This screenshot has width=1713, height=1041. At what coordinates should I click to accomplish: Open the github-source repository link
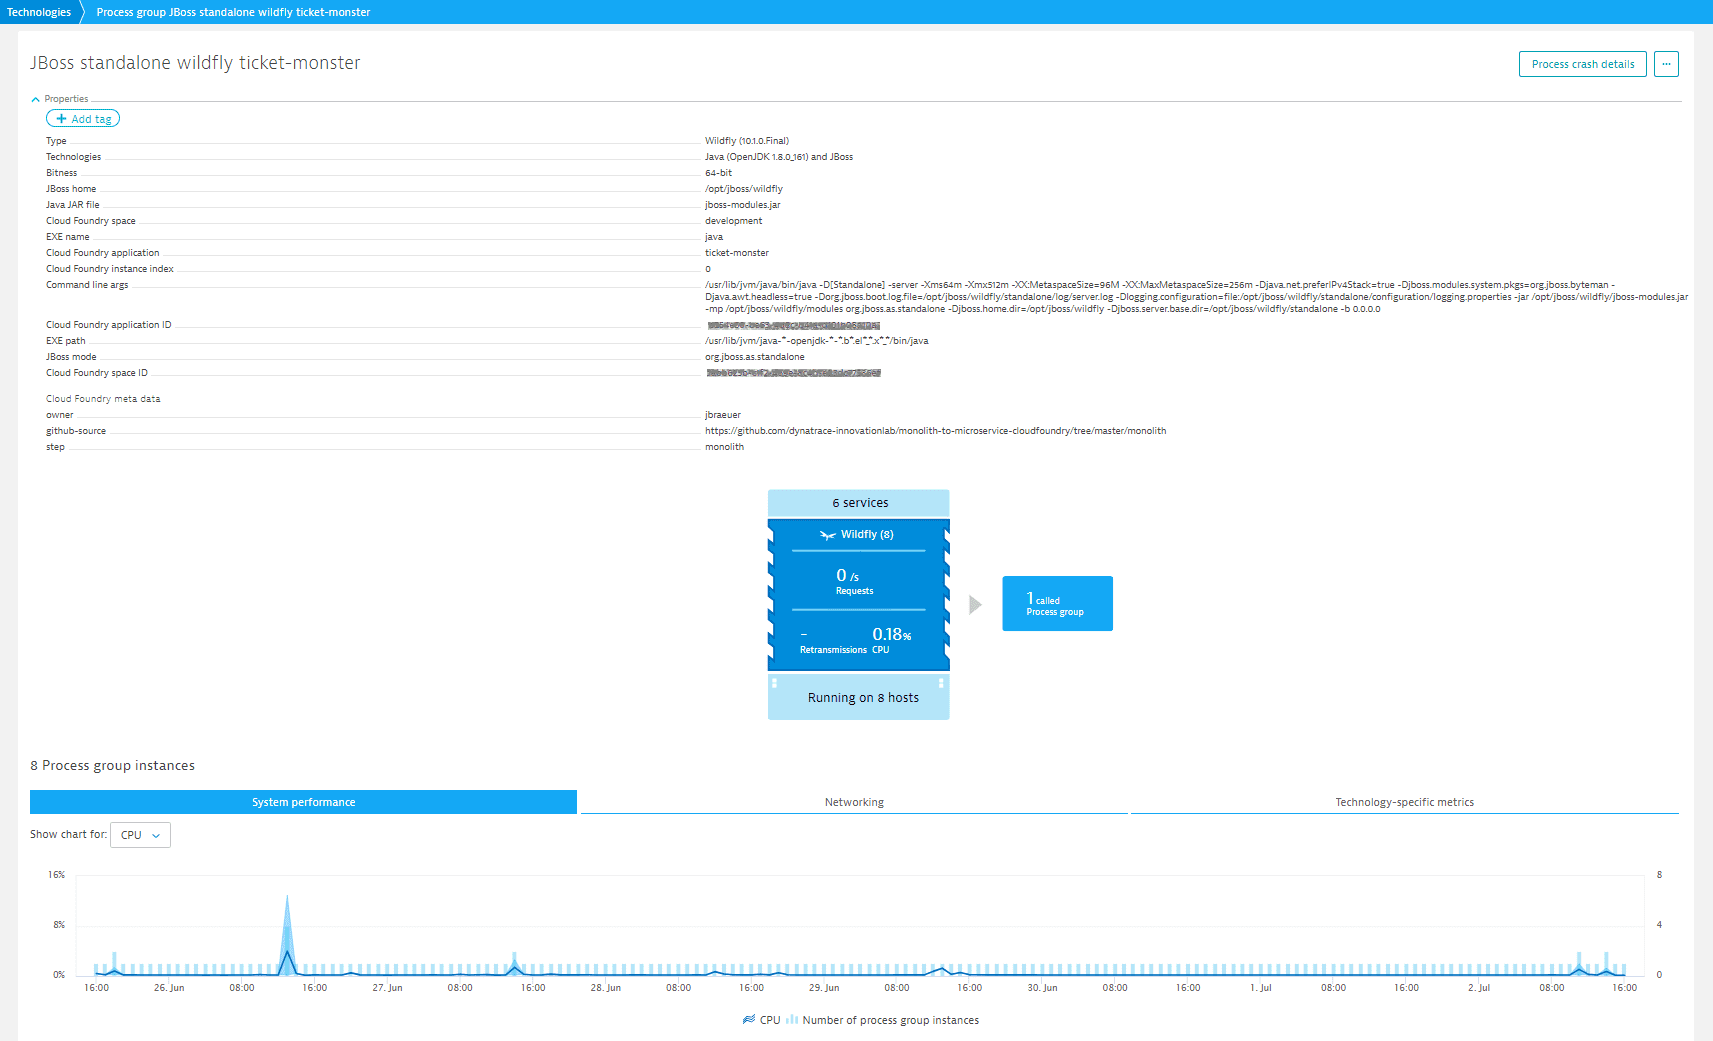coord(935,431)
